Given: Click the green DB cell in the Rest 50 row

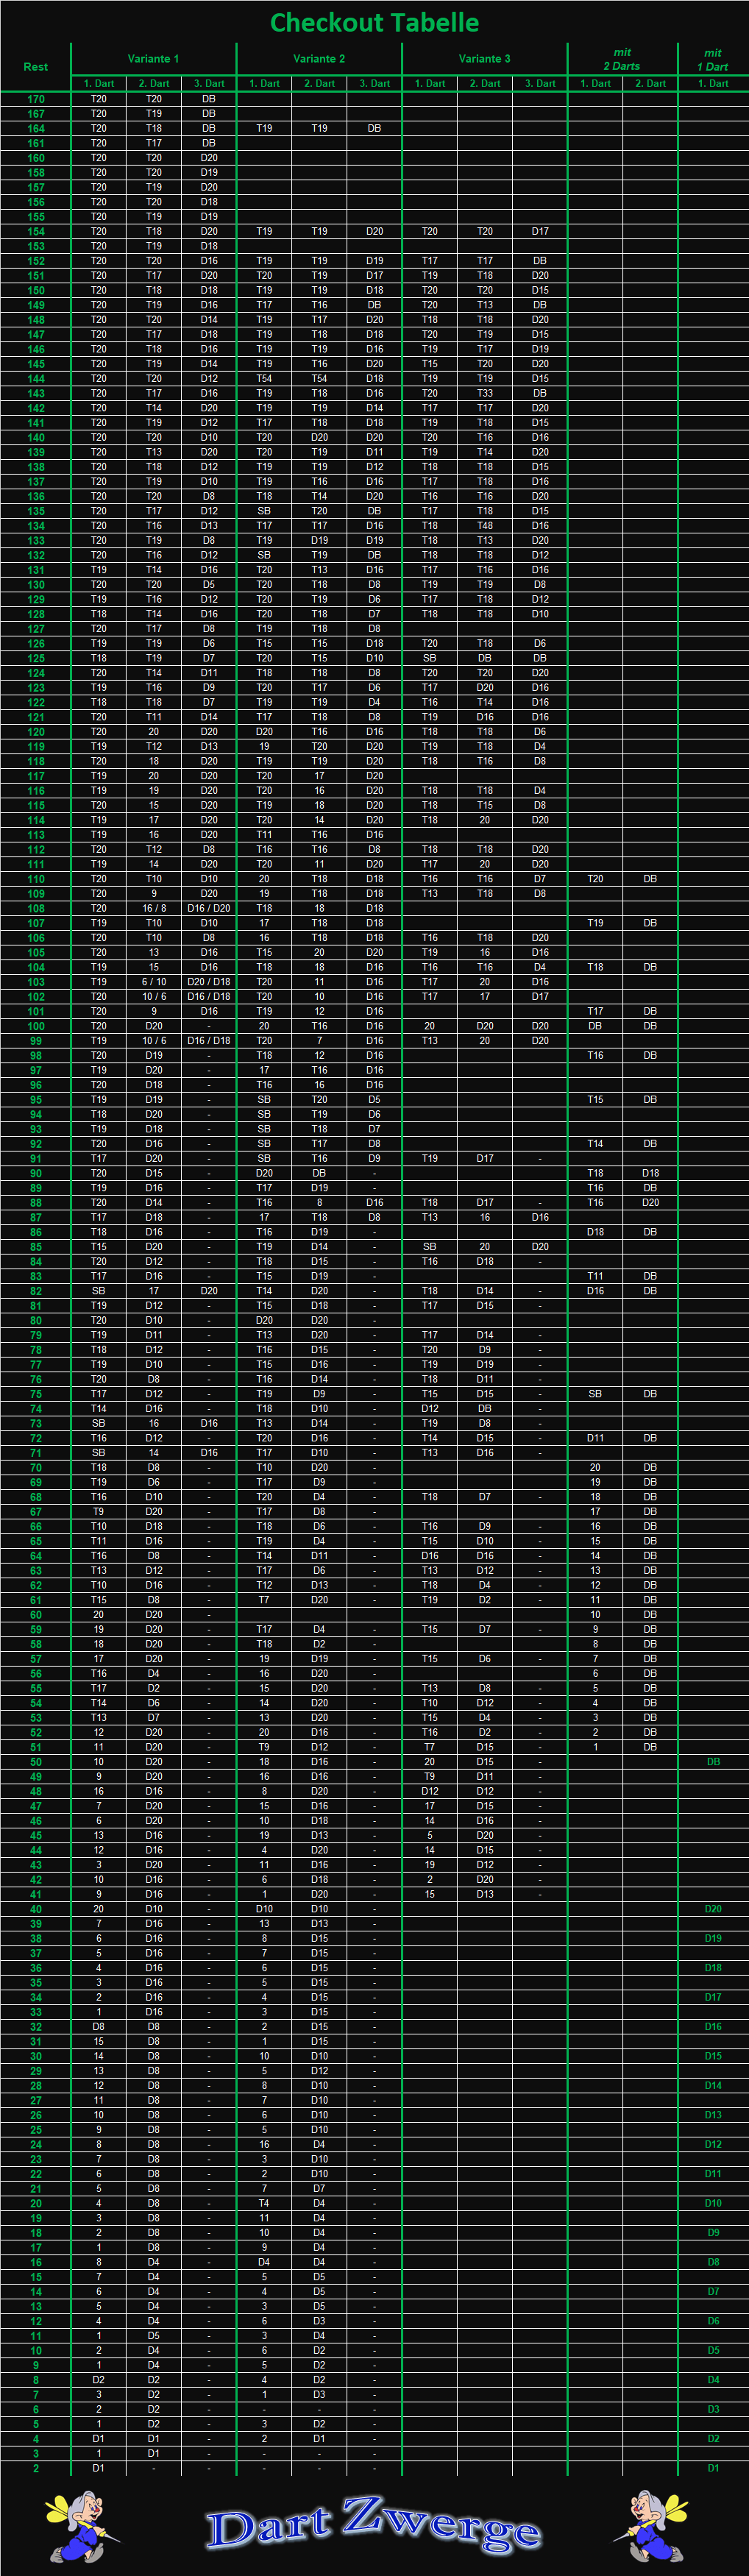Looking at the screenshot, I should tap(713, 1762).
